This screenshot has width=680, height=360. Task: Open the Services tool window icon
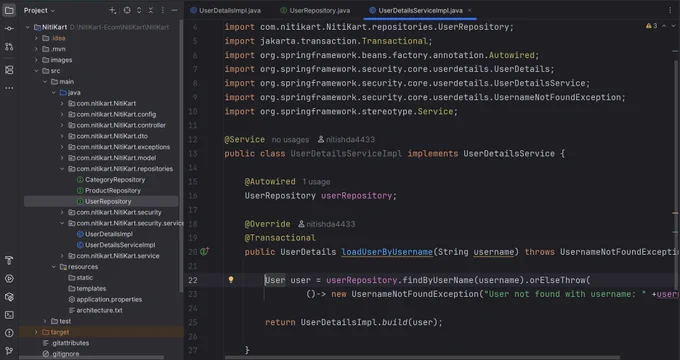[x=9, y=297]
